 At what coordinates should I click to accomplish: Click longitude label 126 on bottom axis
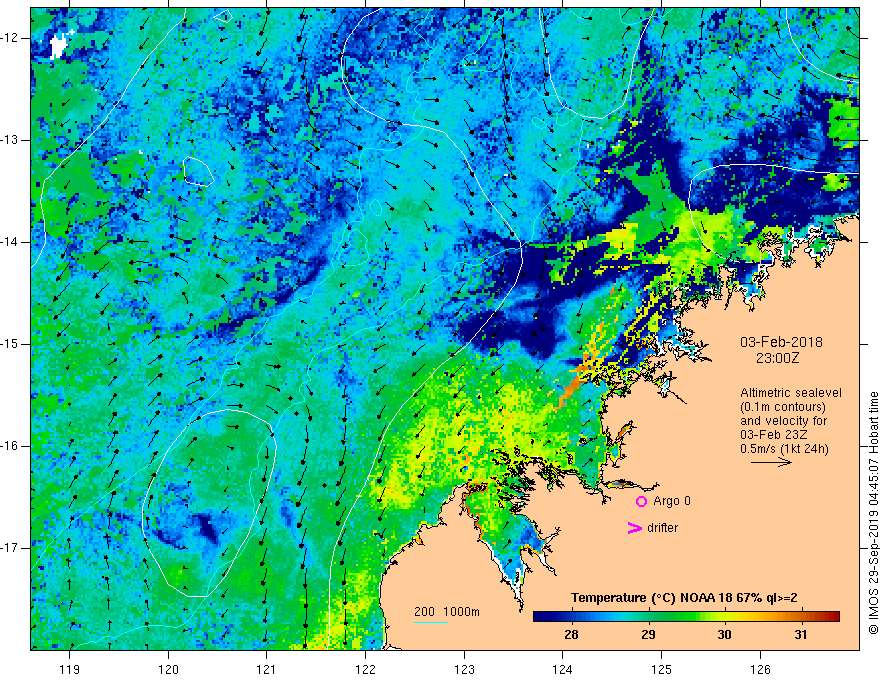pyautogui.click(x=760, y=669)
